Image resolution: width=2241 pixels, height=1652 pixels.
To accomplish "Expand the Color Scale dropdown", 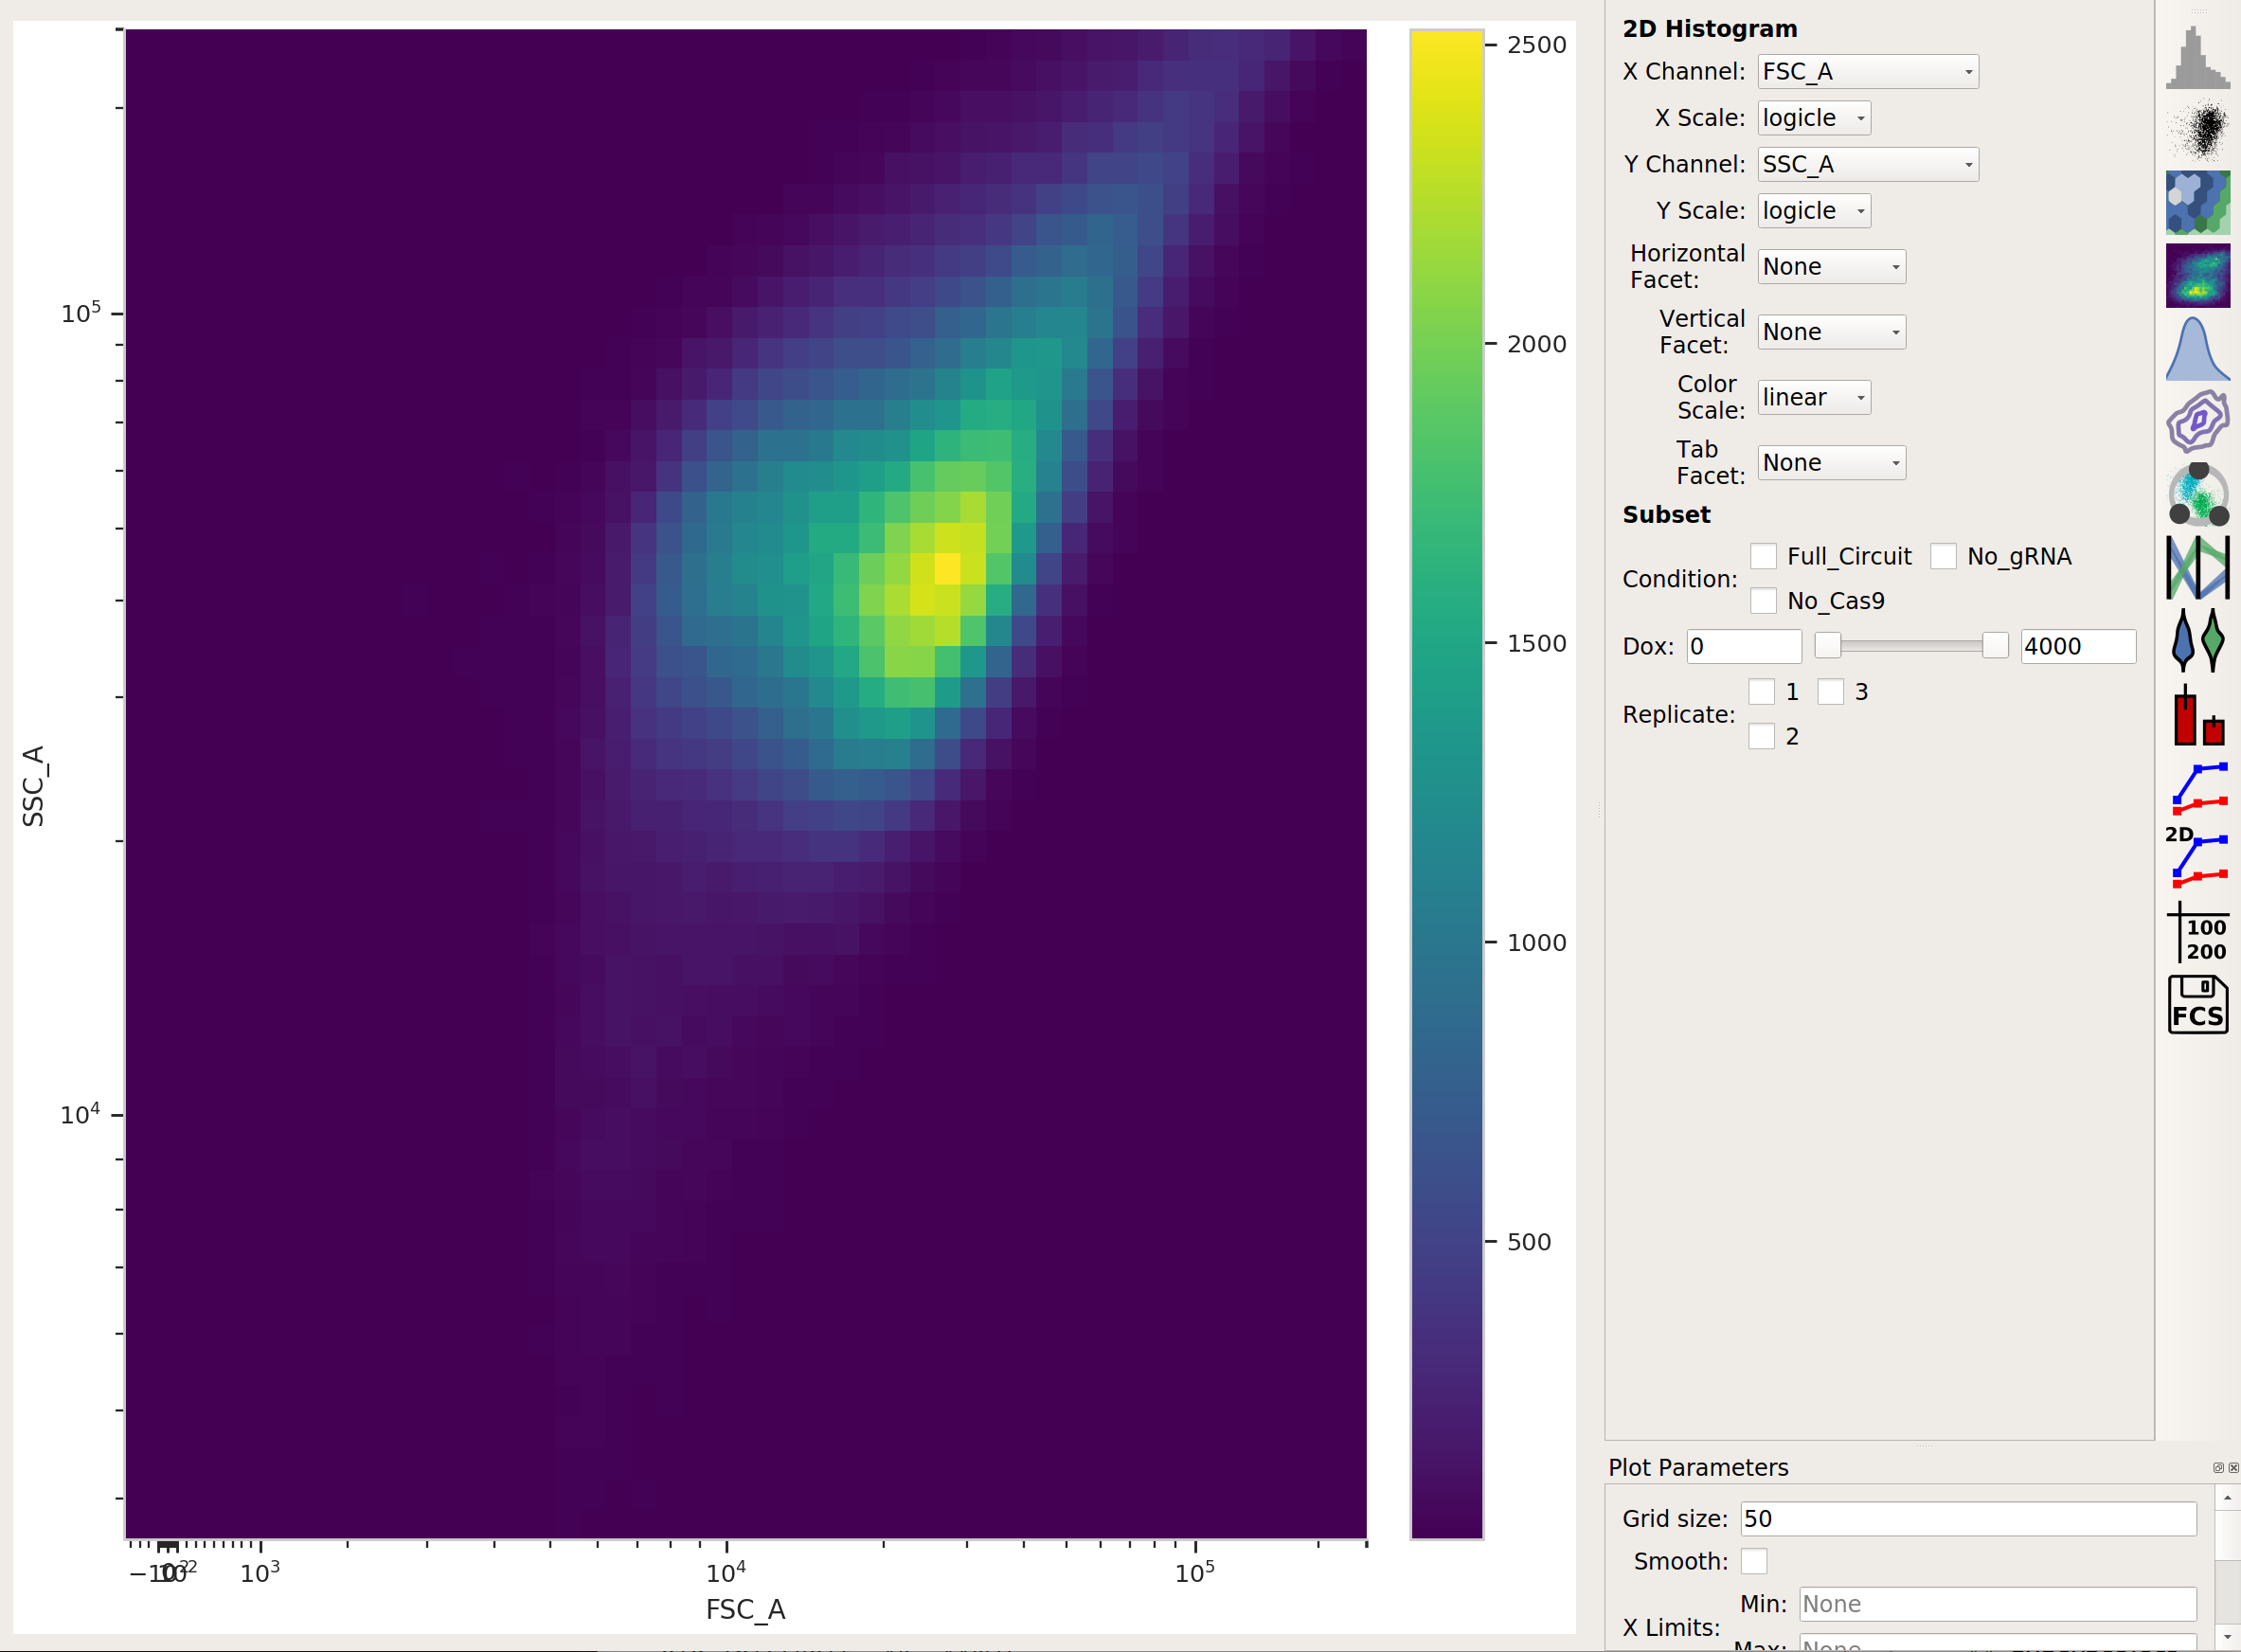I will [1814, 397].
